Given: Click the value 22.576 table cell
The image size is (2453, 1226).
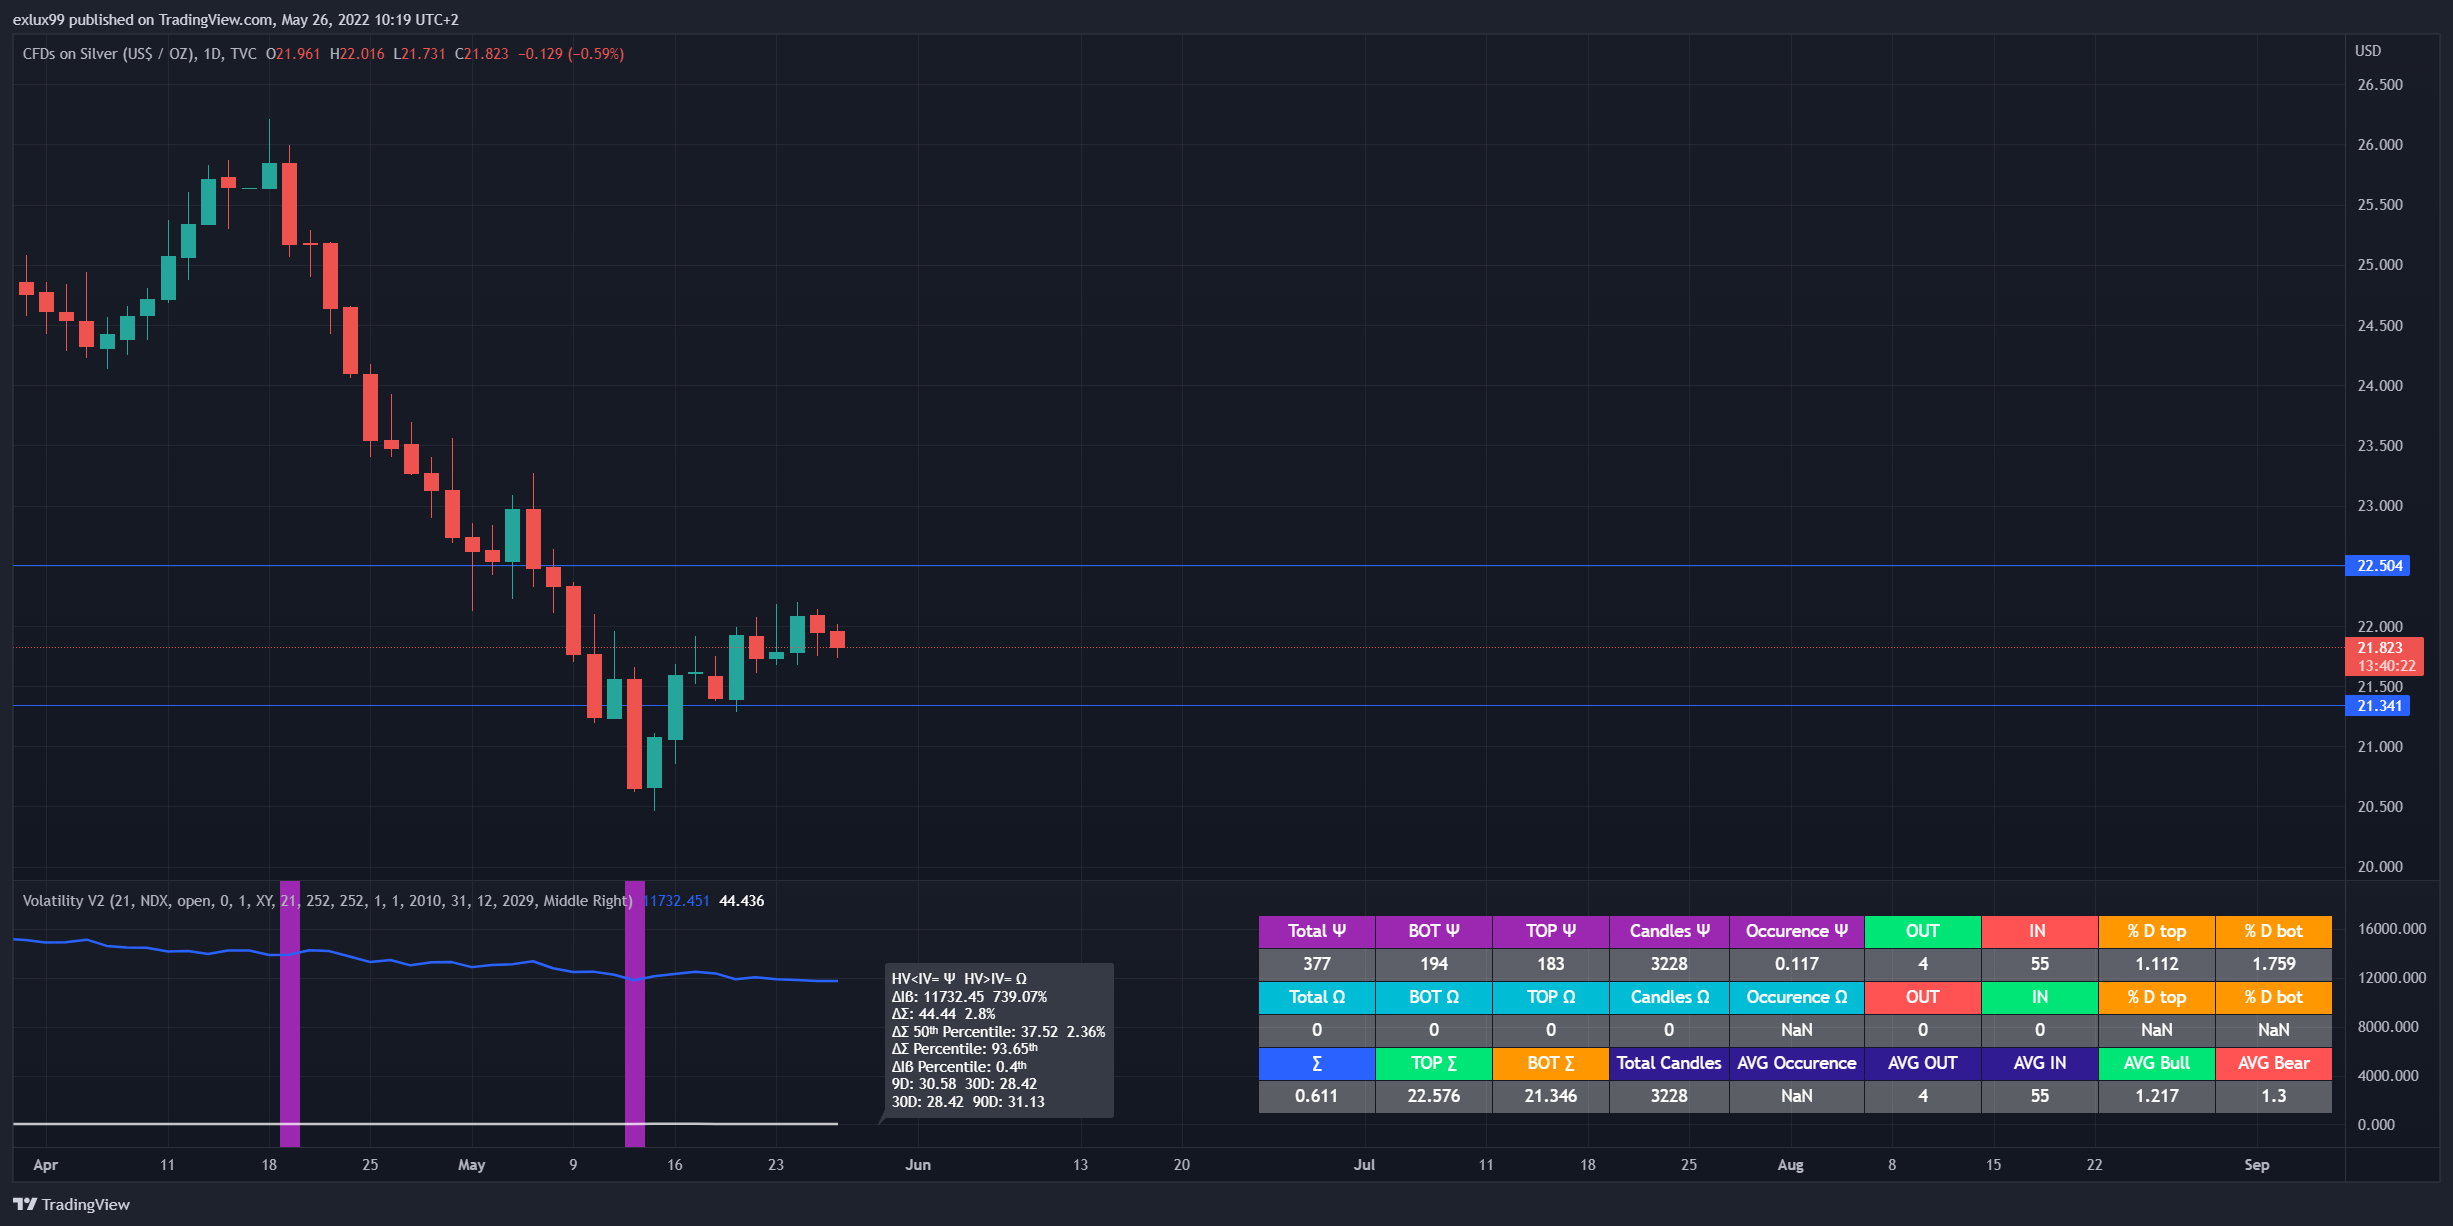Looking at the screenshot, I should (1433, 1096).
